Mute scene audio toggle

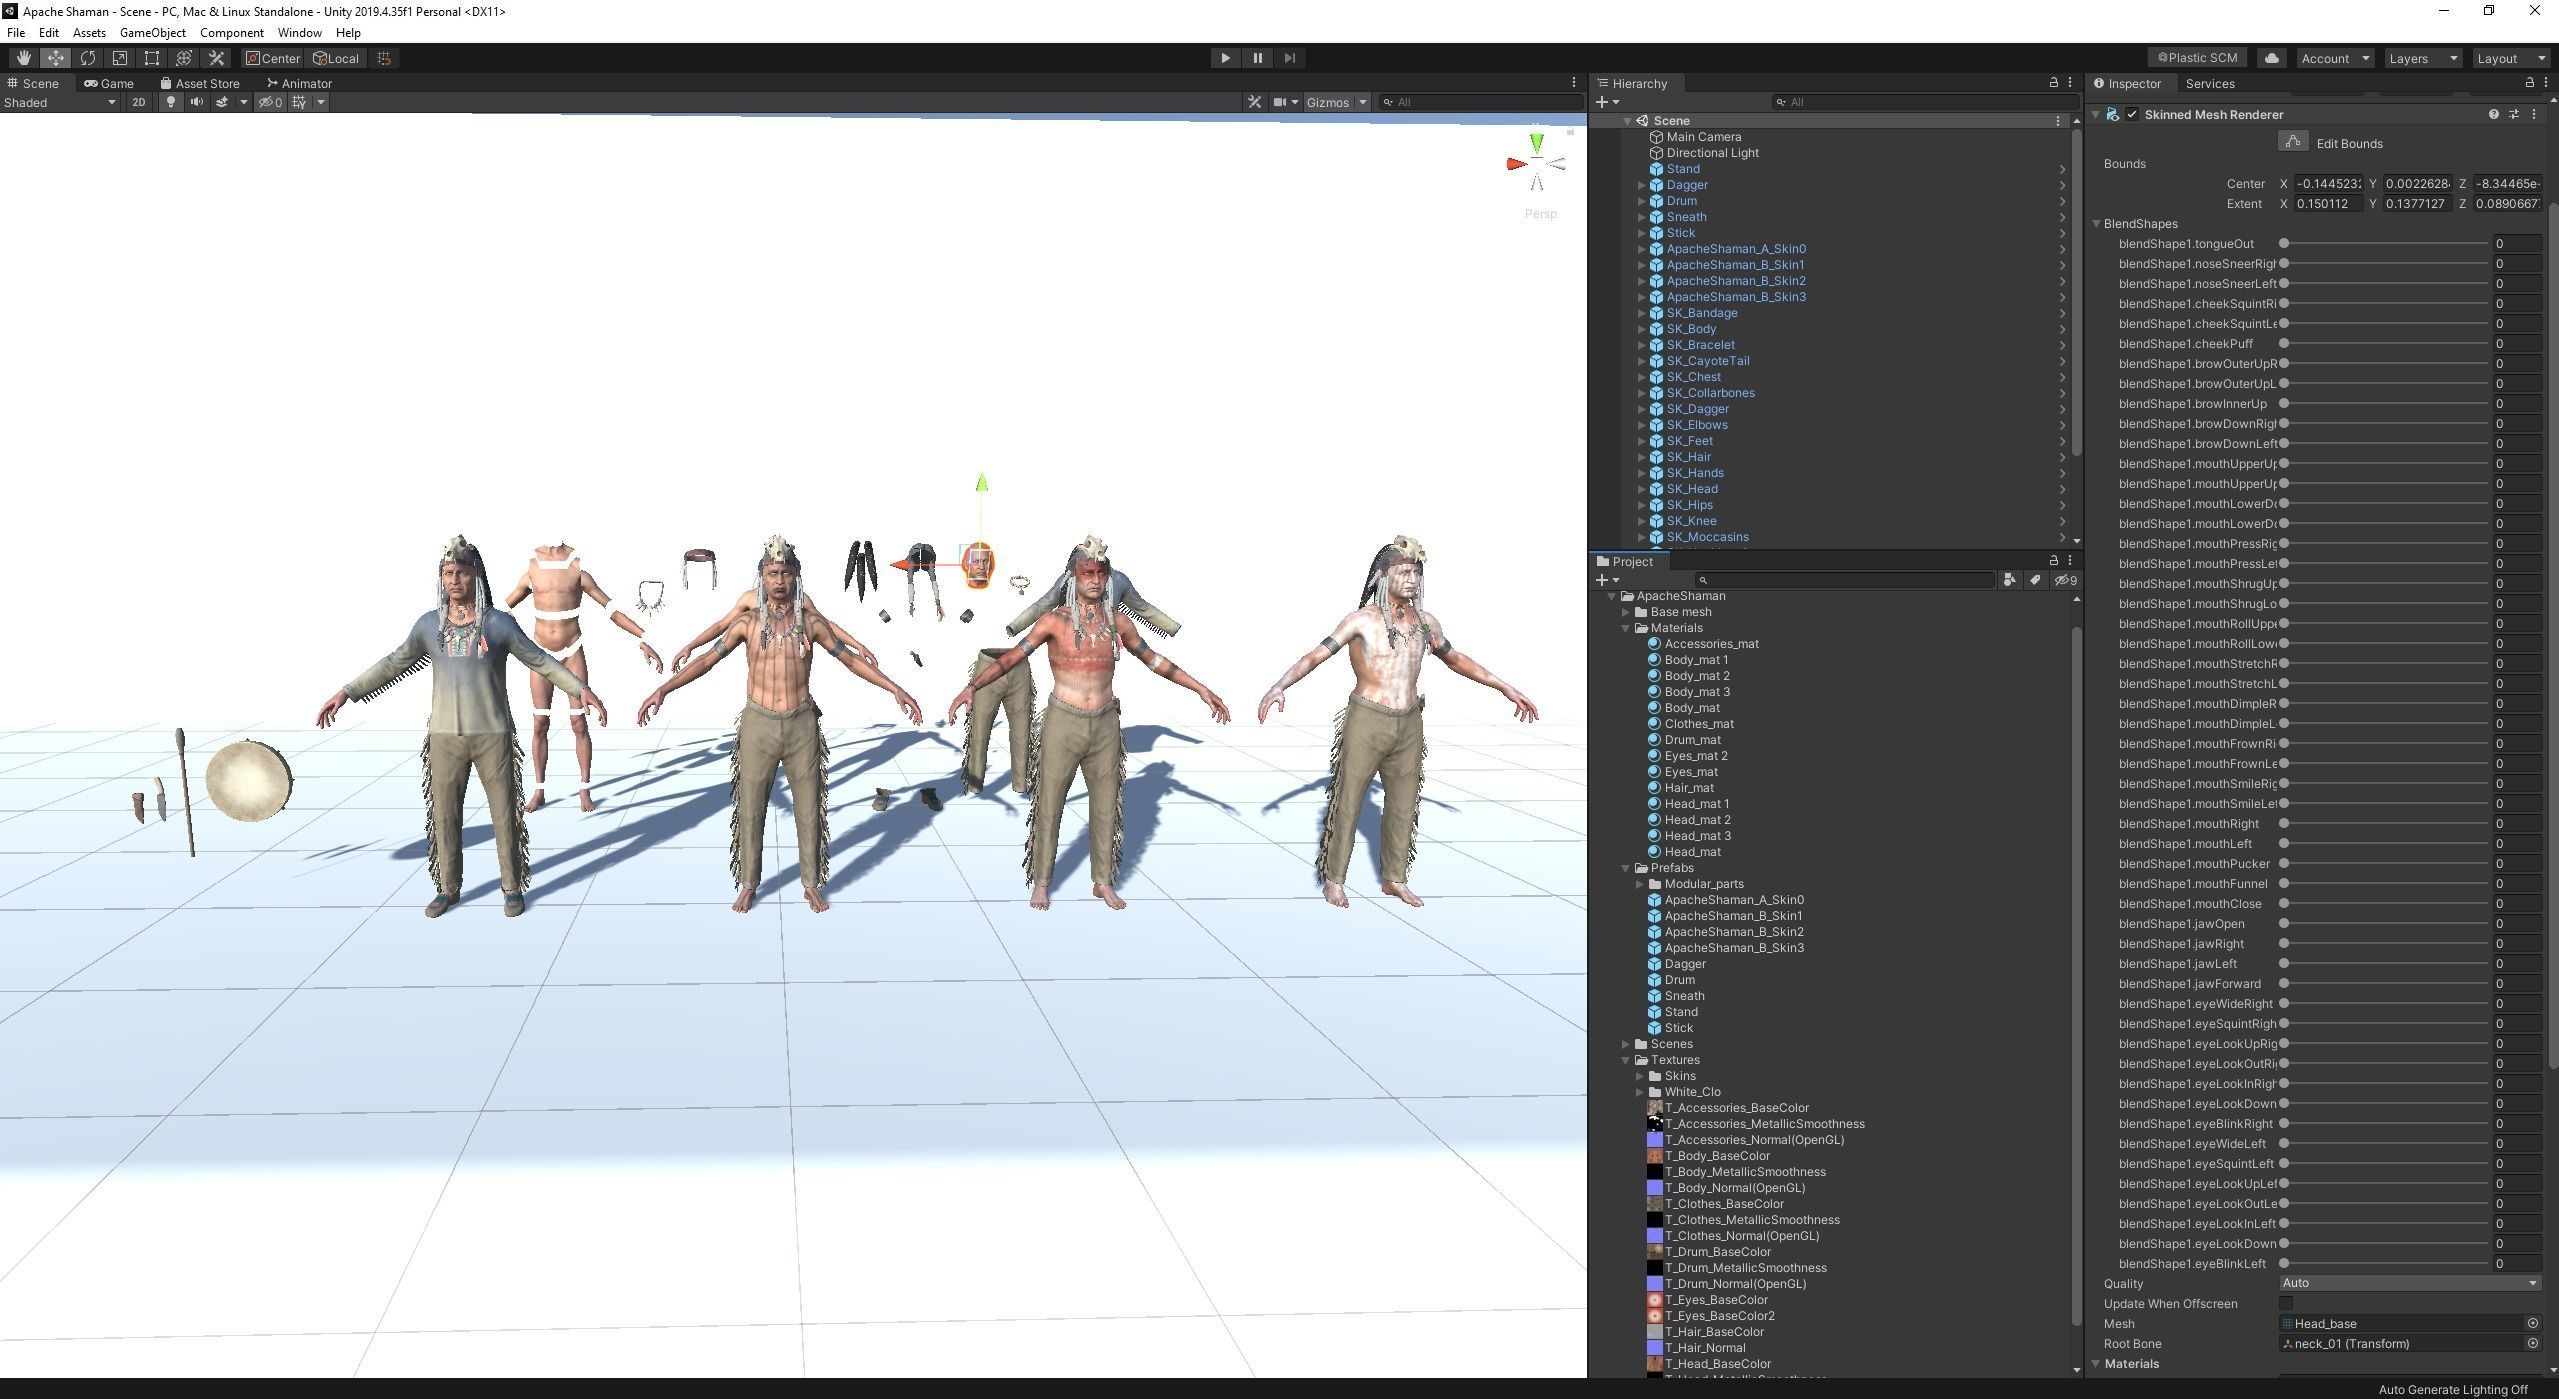196,102
